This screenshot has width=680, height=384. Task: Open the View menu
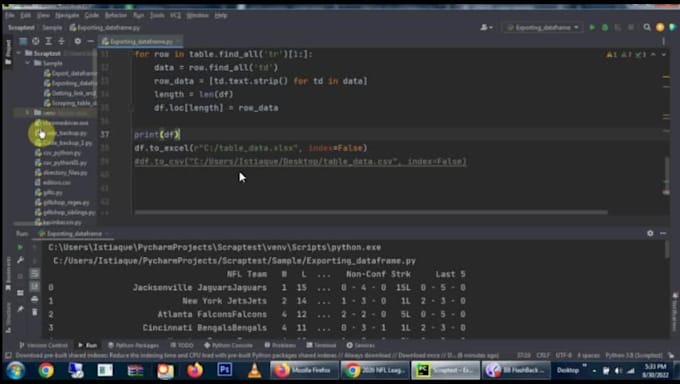[x=43, y=15]
